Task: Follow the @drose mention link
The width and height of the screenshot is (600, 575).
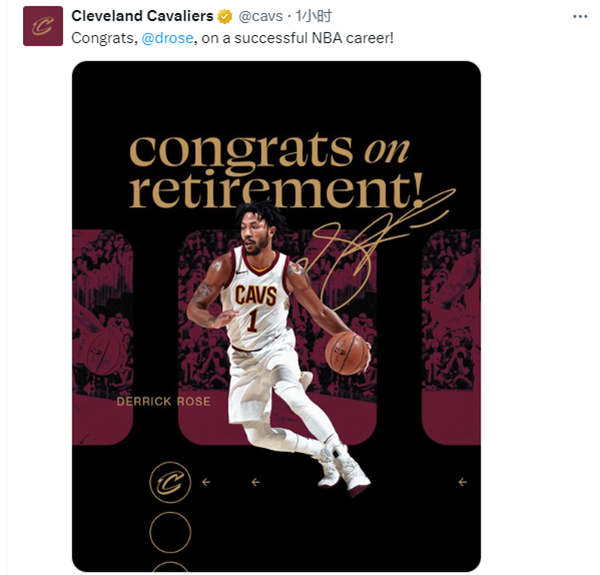Action: 167,37
